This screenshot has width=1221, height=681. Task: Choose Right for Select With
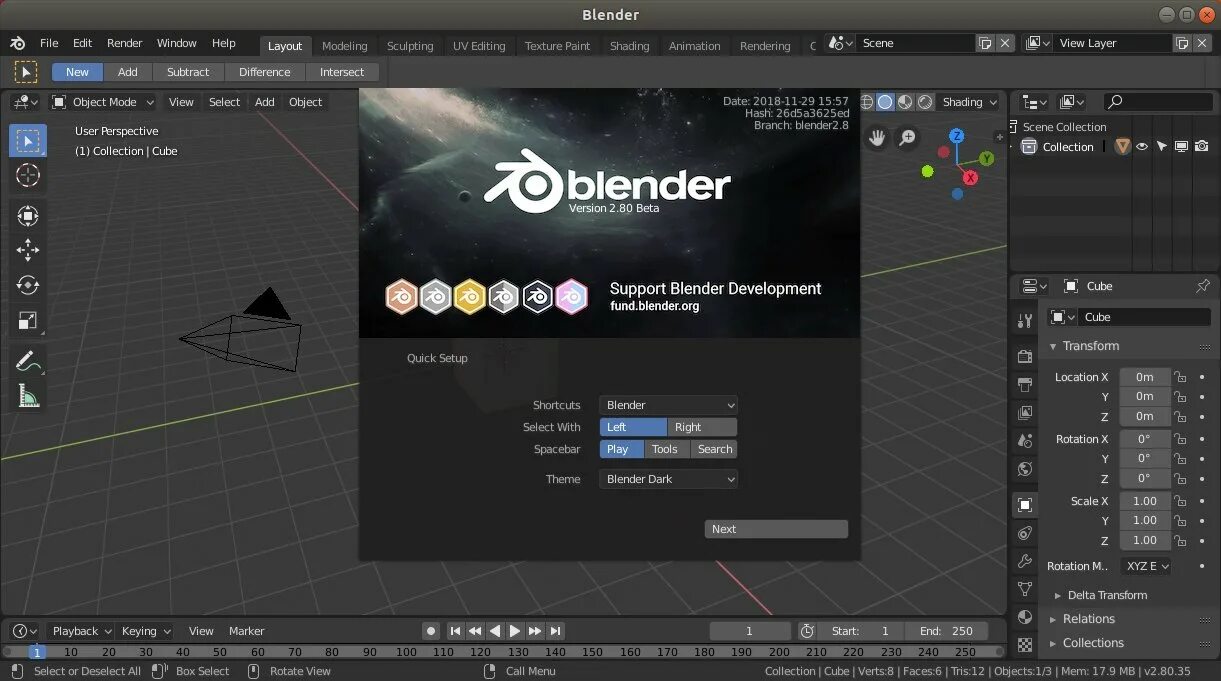(x=702, y=427)
